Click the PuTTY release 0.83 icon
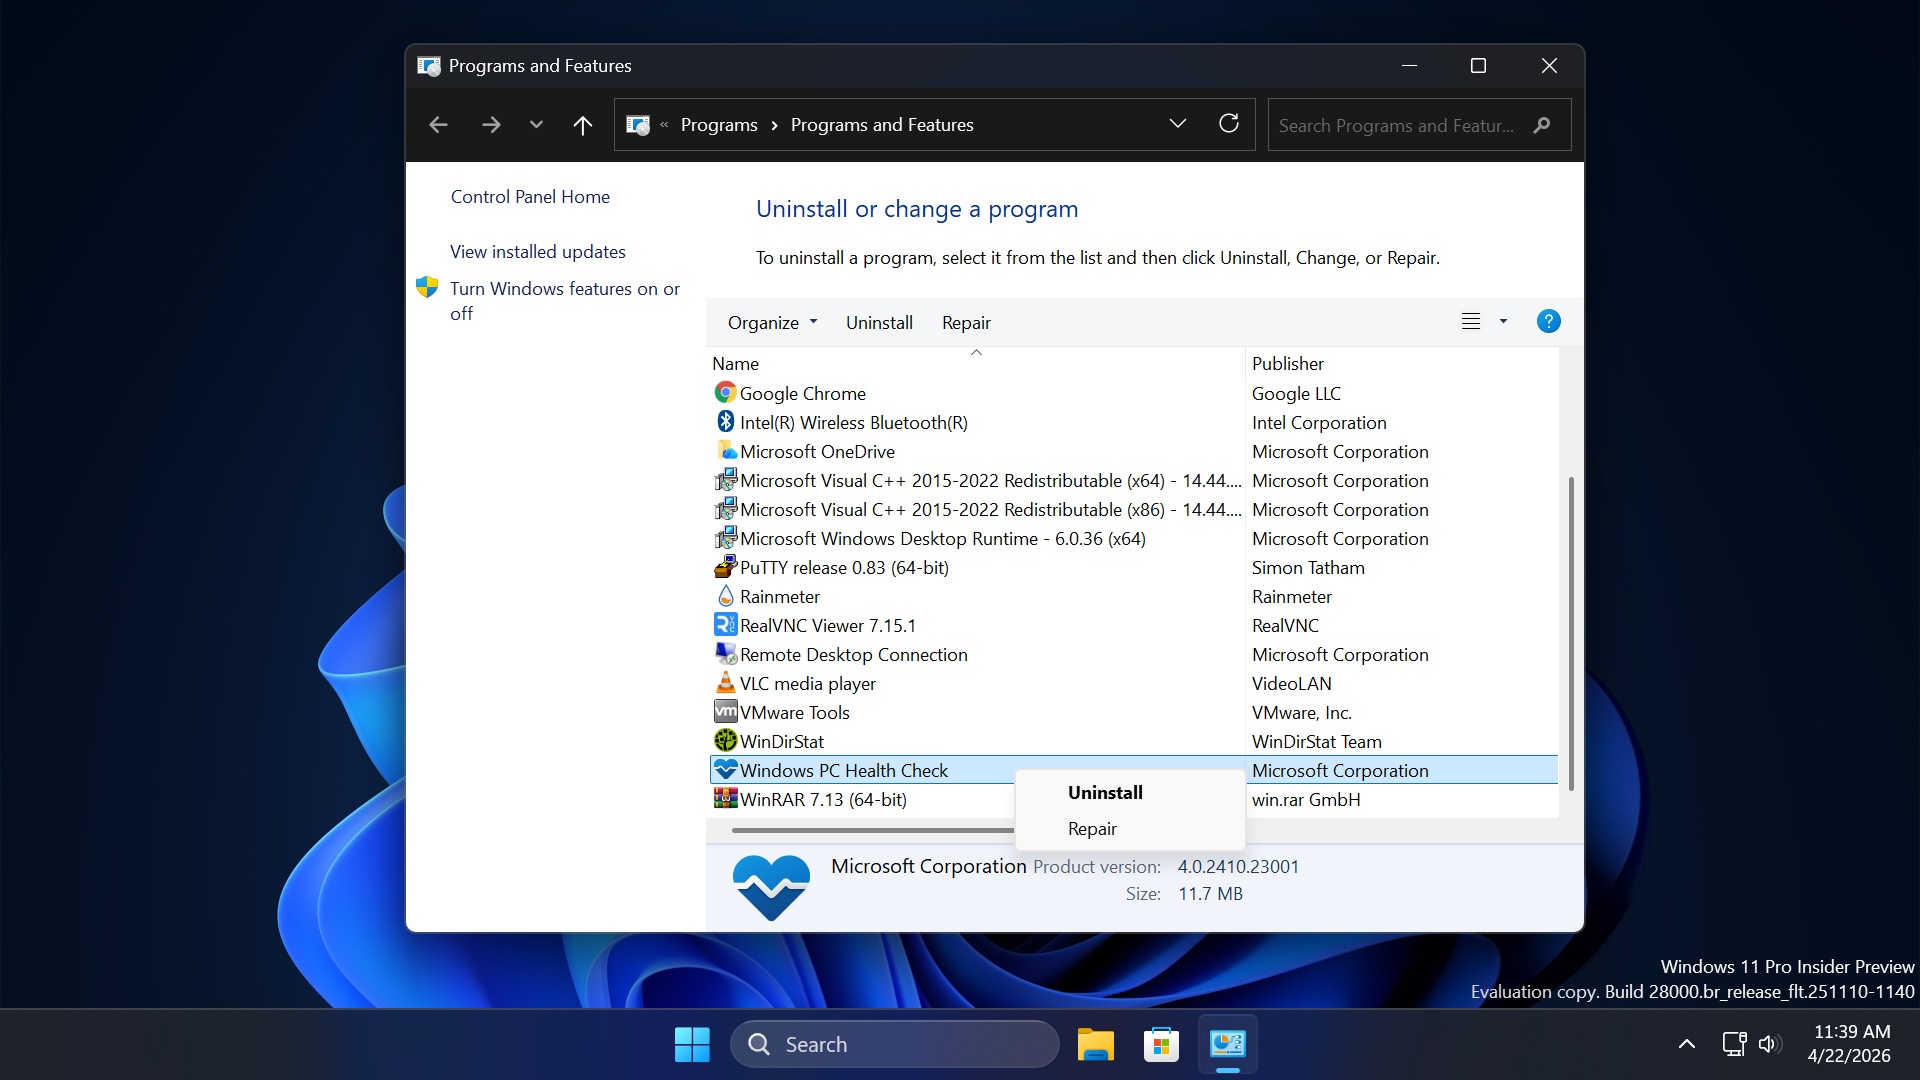This screenshot has width=1920, height=1080. tap(725, 567)
